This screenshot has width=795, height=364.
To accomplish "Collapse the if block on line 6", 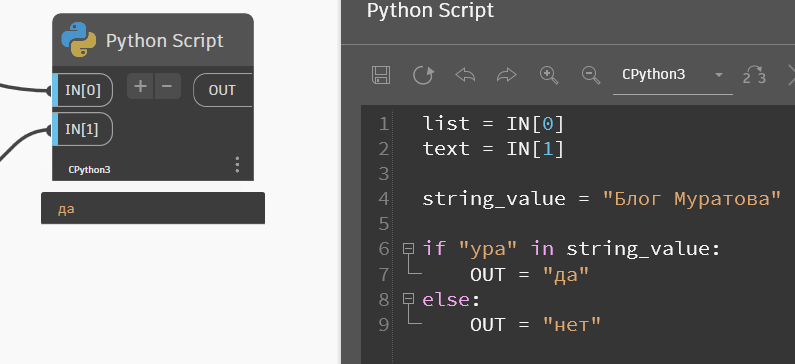I will [x=409, y=248].
